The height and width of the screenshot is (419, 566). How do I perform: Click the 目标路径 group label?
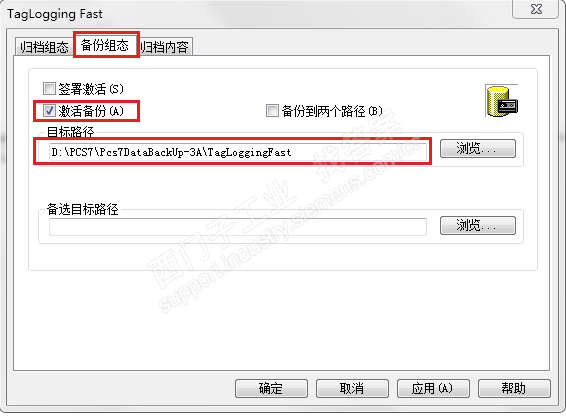[x=71, y=132]
